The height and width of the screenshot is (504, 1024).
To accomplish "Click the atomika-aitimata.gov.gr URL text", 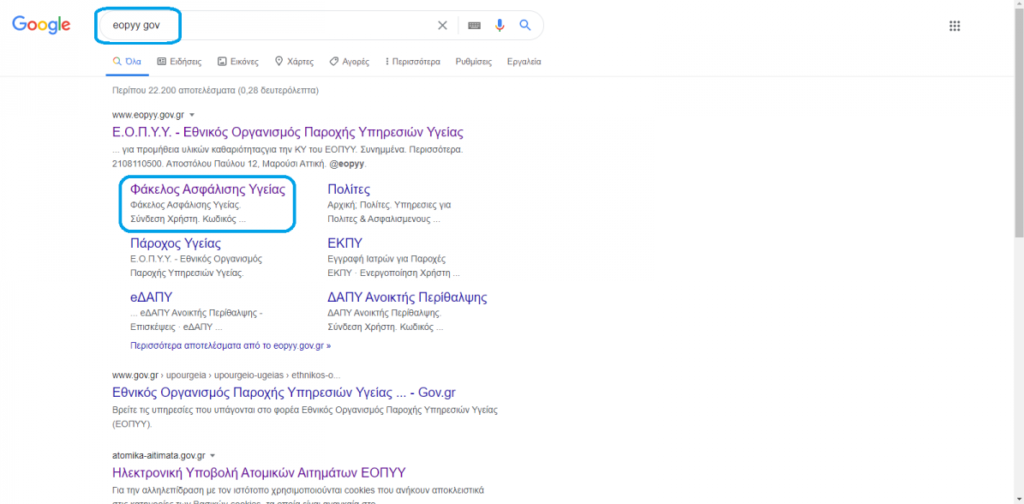I will pyautogui.click(x=159, y=455).
